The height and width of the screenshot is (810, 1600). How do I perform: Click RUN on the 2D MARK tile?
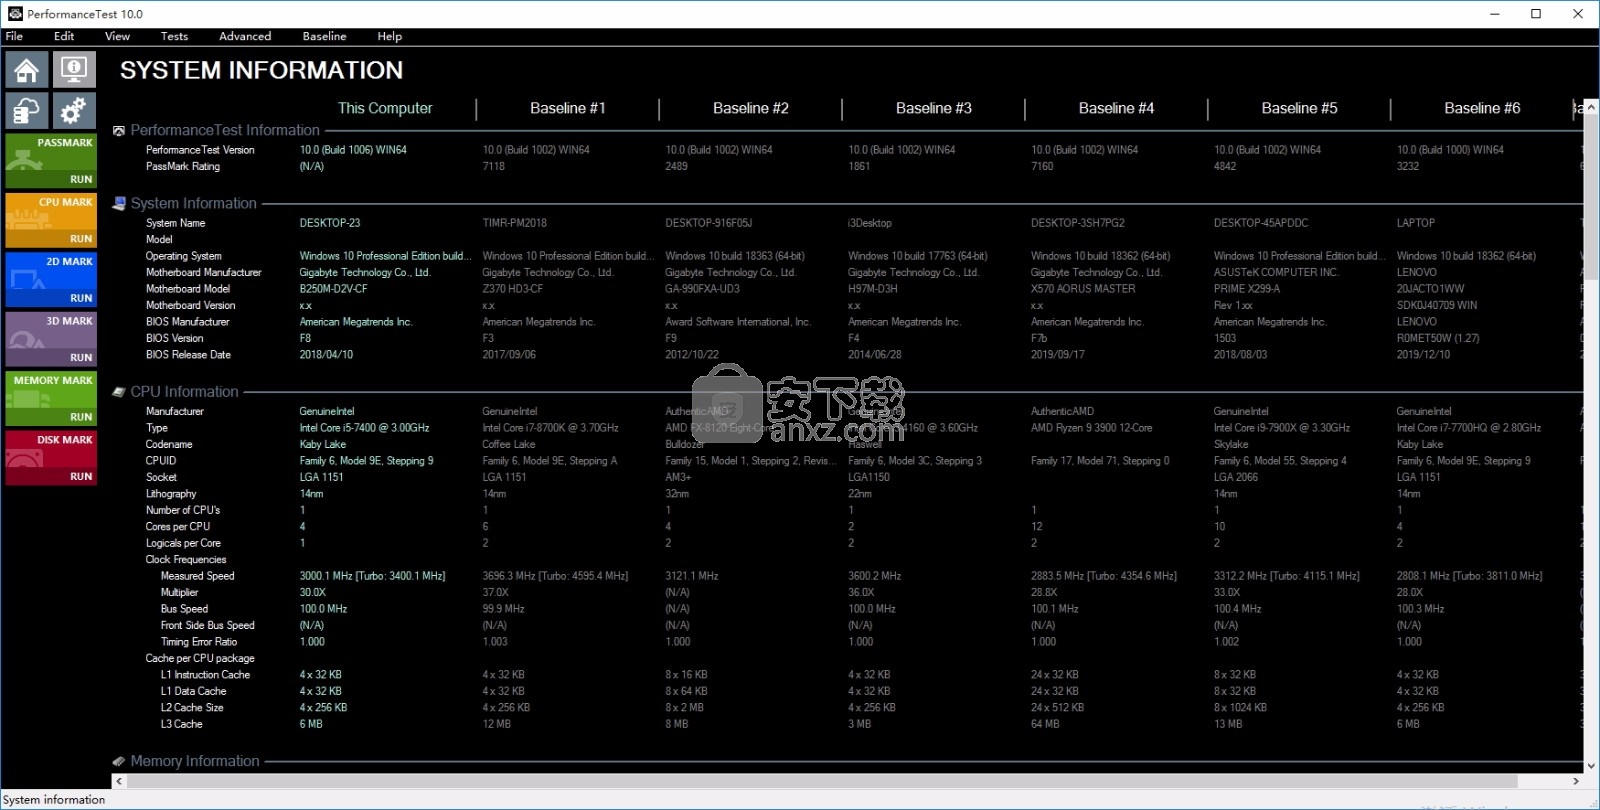click(81, 298)
